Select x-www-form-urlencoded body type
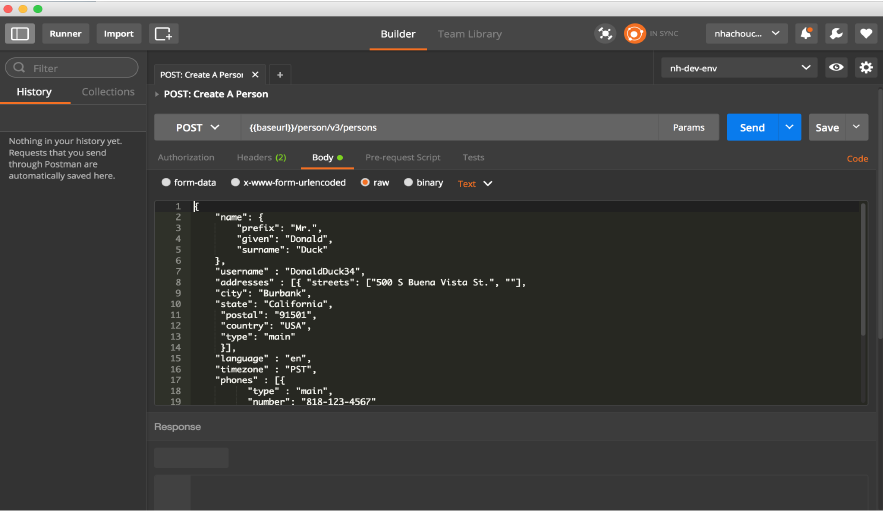 (x=235, y=183)
